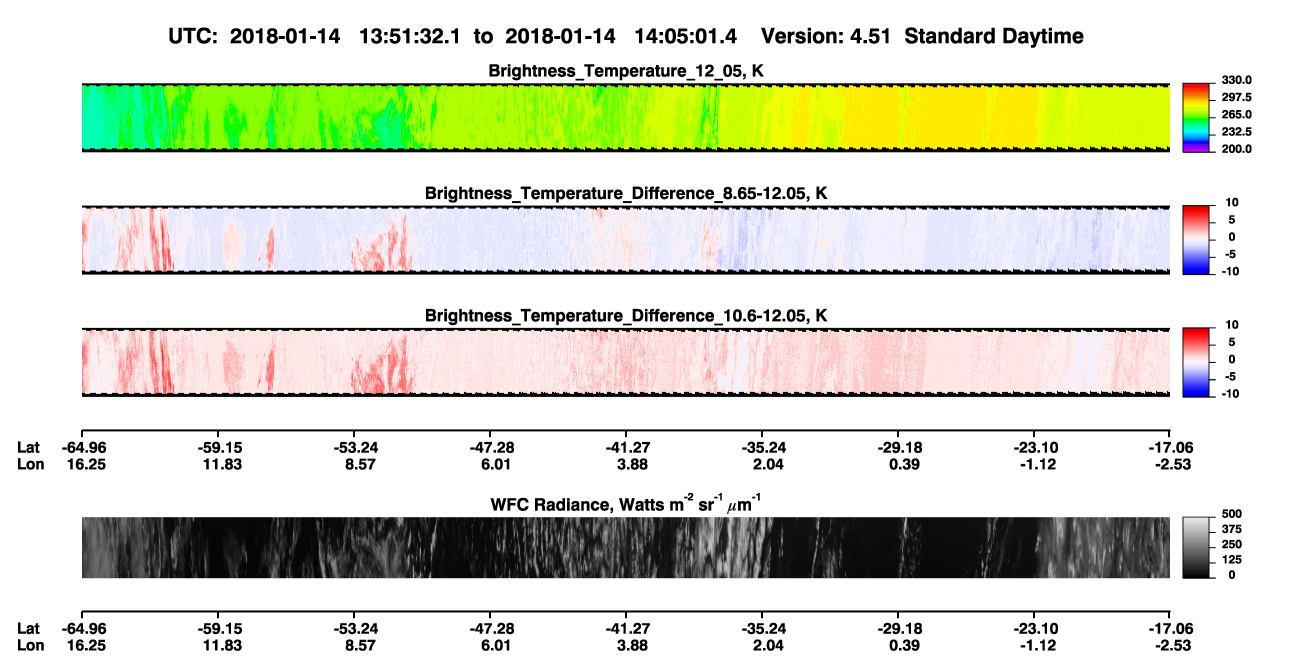Click the 10.6-12.05 difference image strip
The image size is (1300, 667).
625,362
